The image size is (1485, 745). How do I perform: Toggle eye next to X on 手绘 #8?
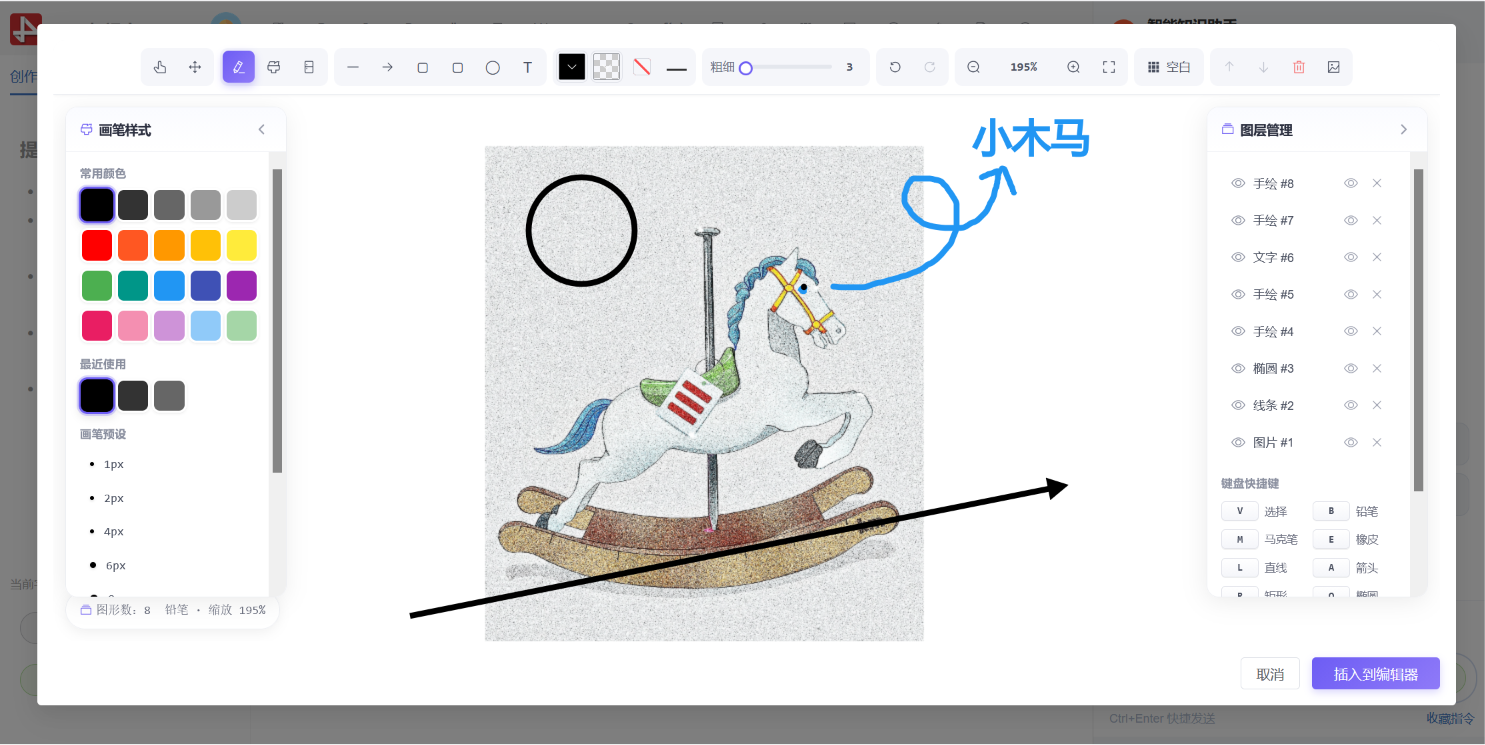point(1351,183)
